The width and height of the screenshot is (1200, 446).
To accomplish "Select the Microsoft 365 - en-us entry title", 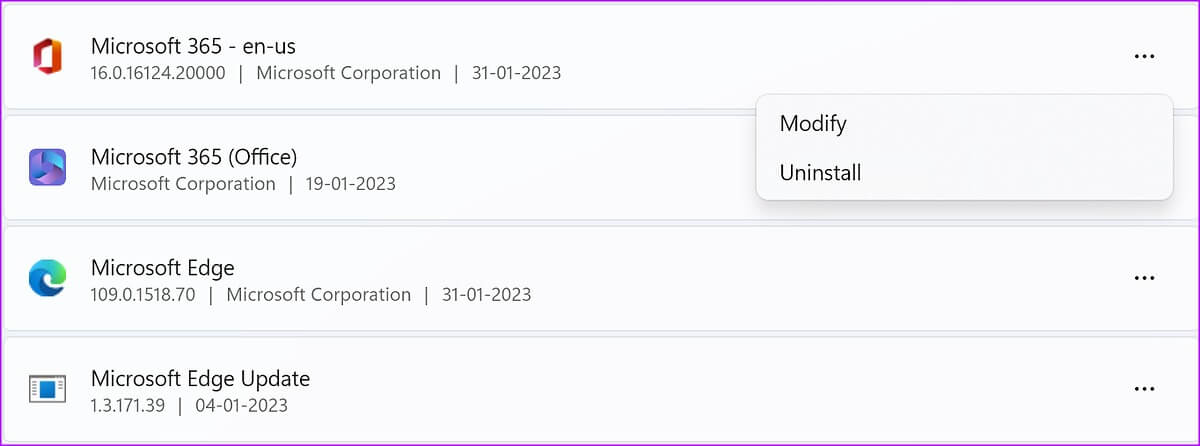I will [x=193, y=46].
